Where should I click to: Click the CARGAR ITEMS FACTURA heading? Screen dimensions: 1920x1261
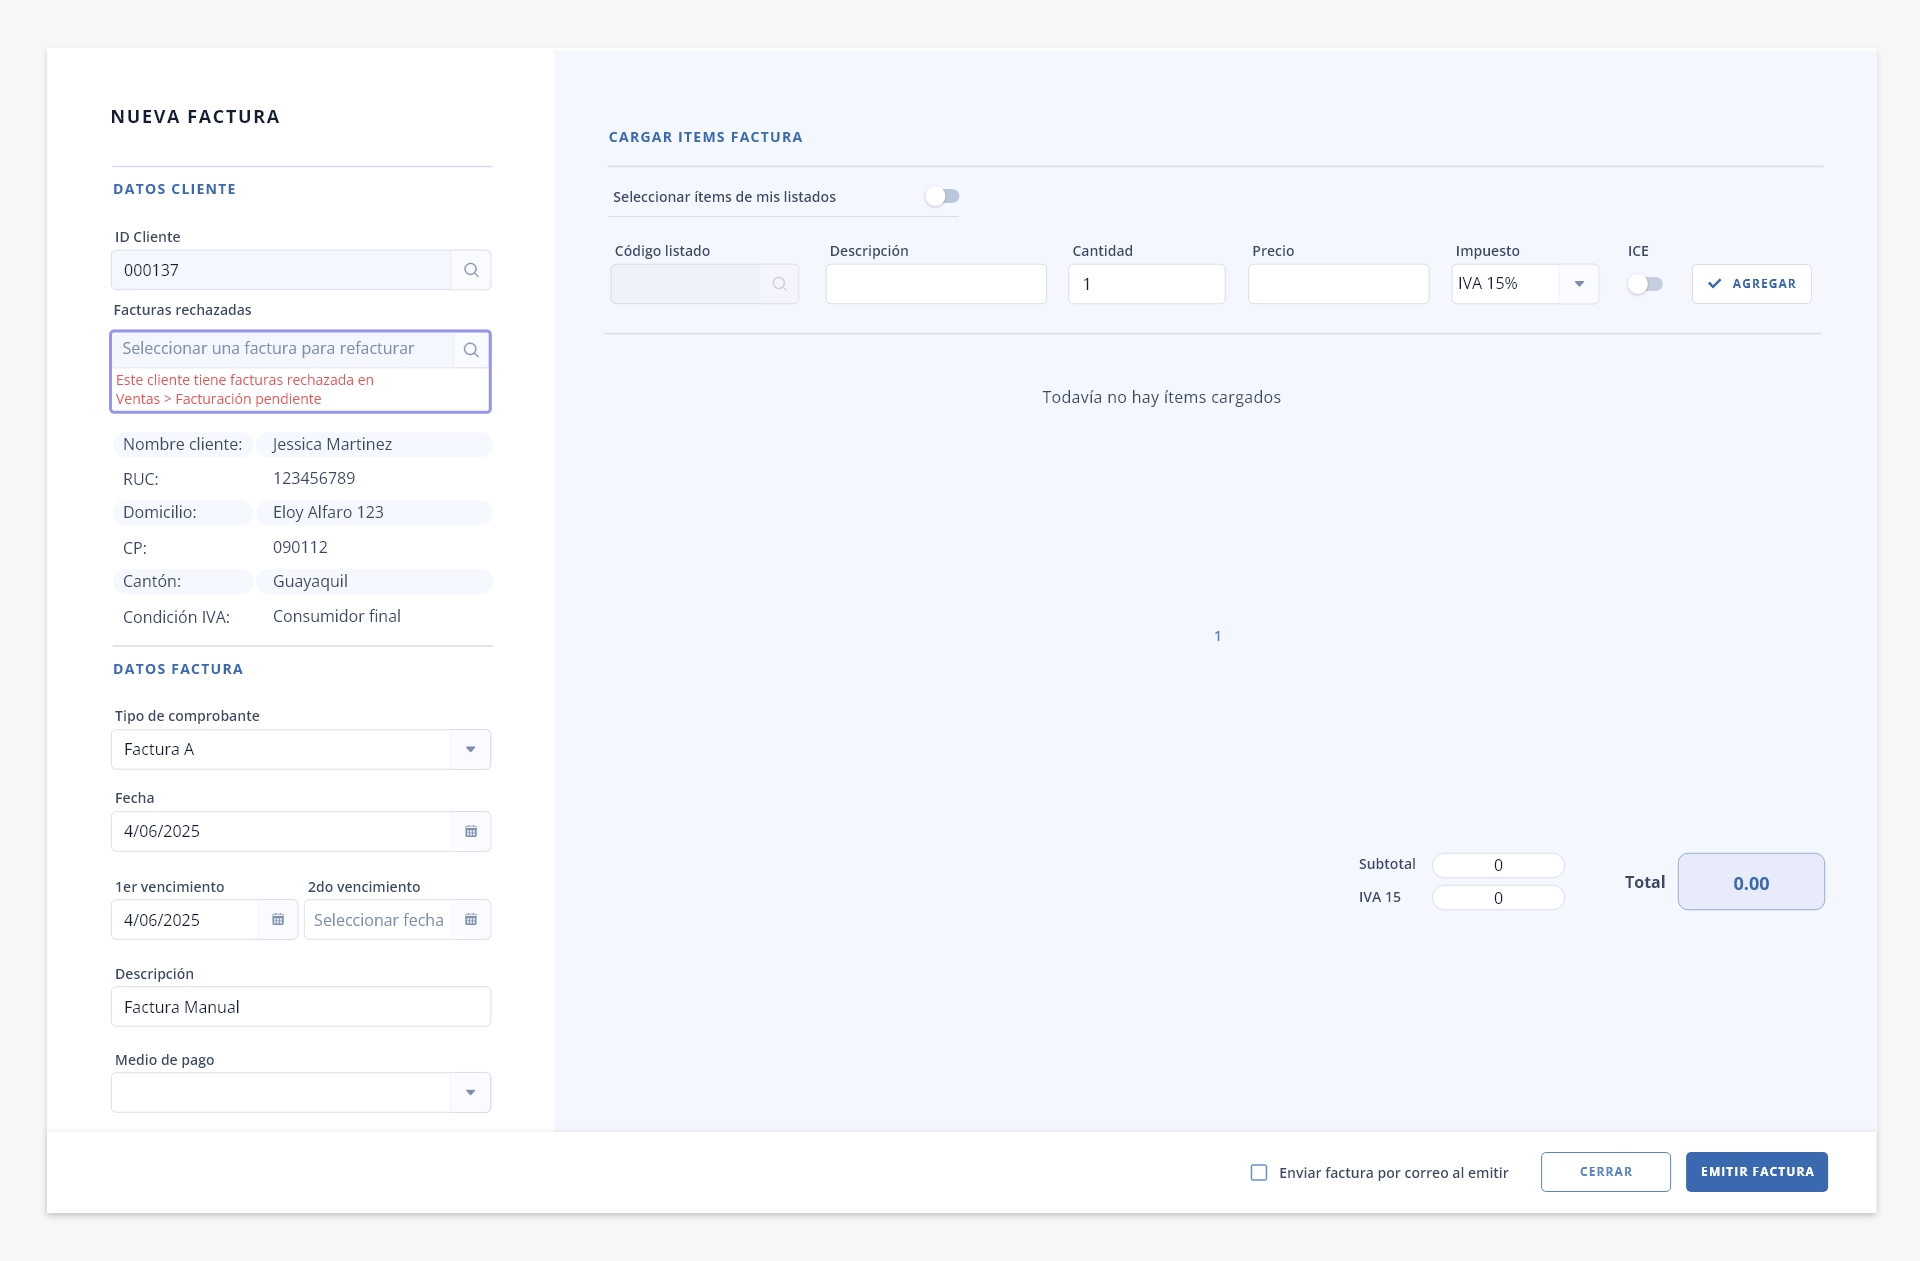pyautogui.click(x=705, y=137)
